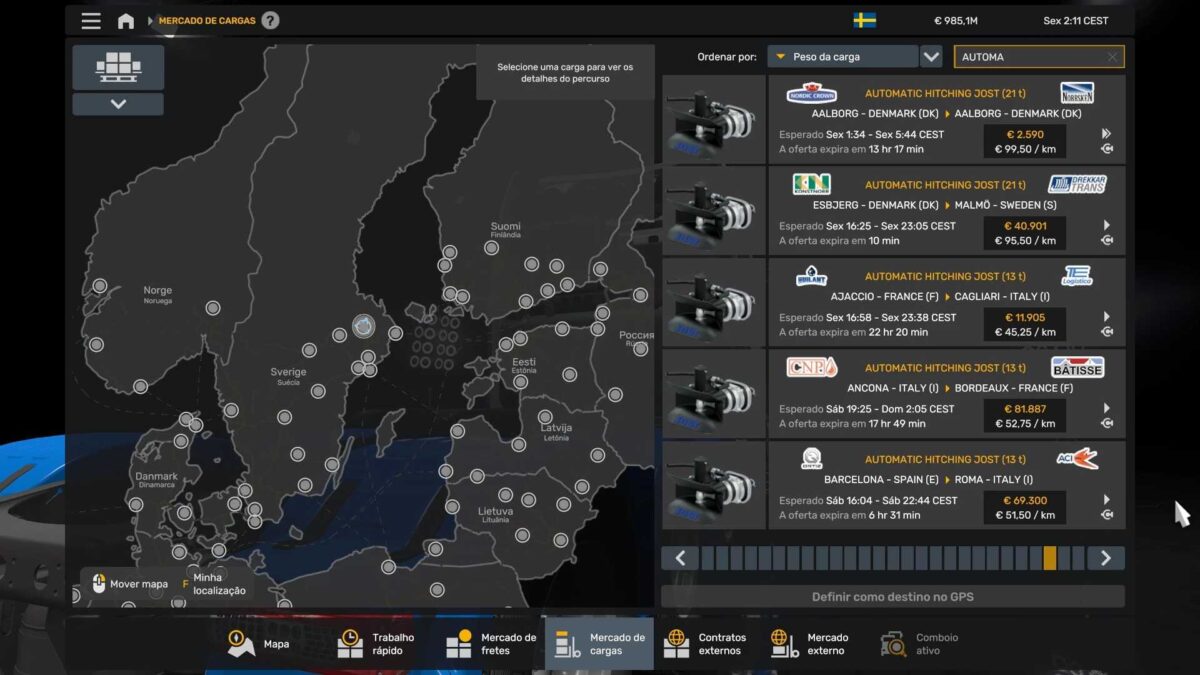Go to home screen icon

[126, 21]
